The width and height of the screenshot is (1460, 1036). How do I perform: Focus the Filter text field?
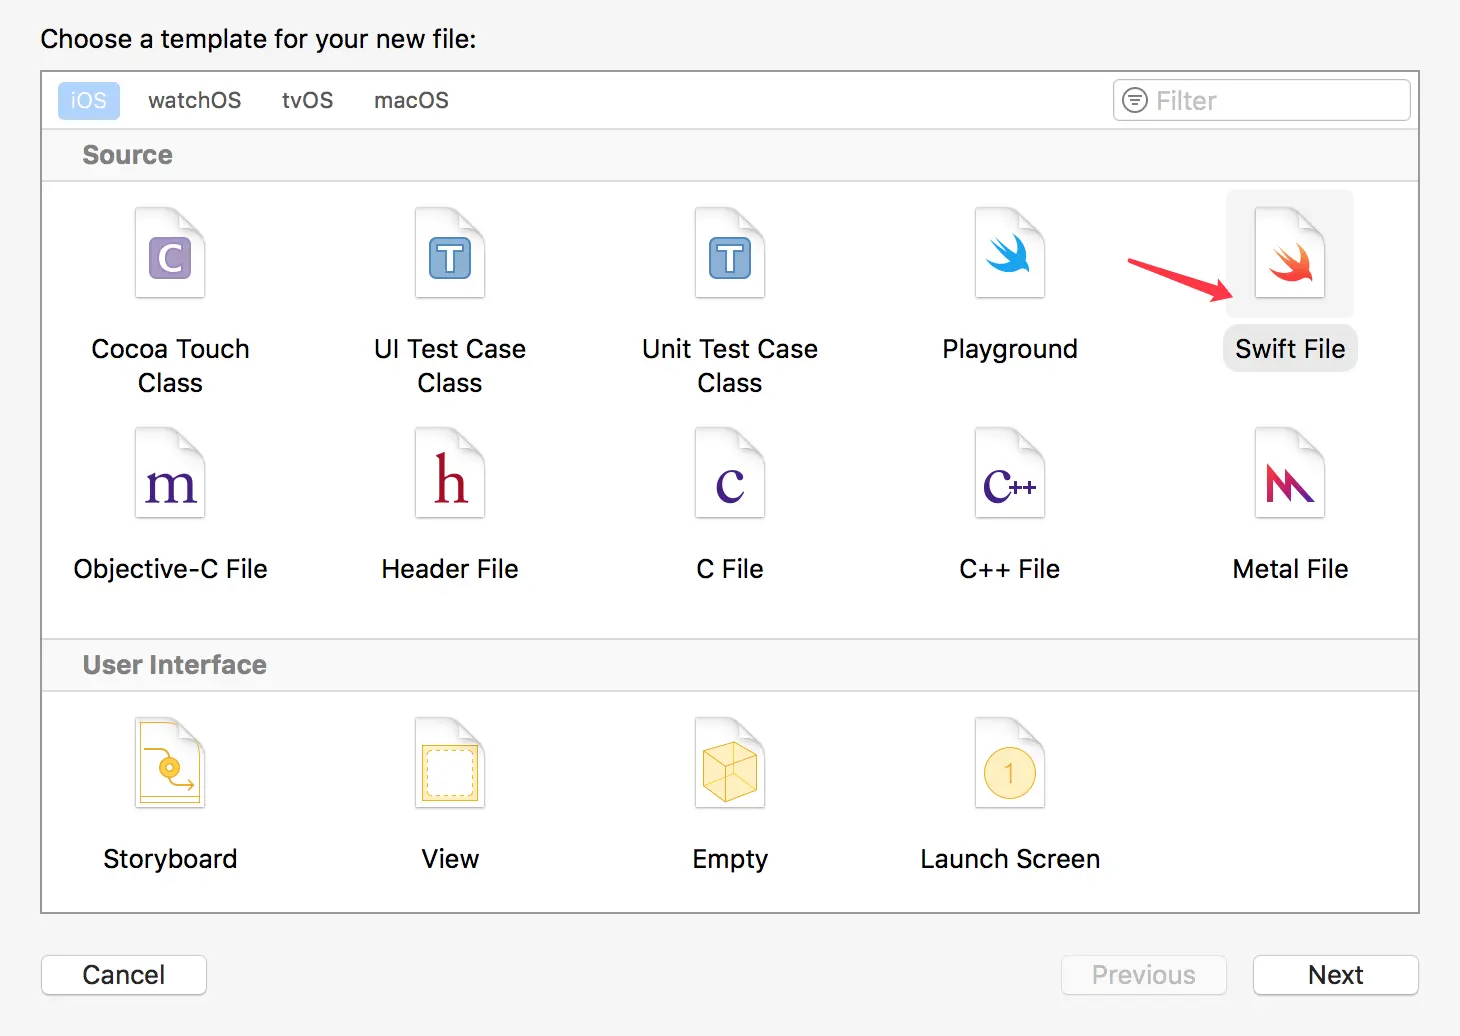click(1262, 100)
